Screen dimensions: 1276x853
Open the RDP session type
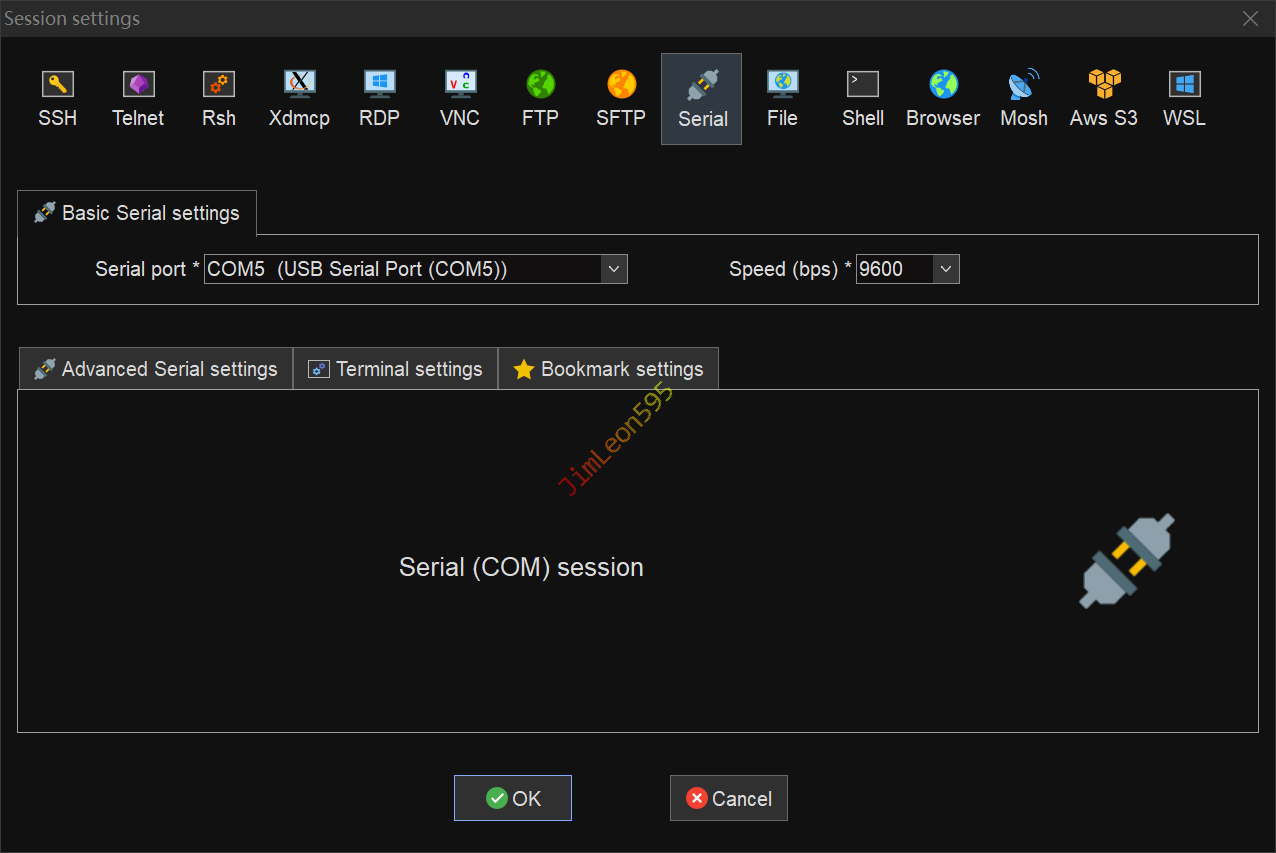coord(379,98)
